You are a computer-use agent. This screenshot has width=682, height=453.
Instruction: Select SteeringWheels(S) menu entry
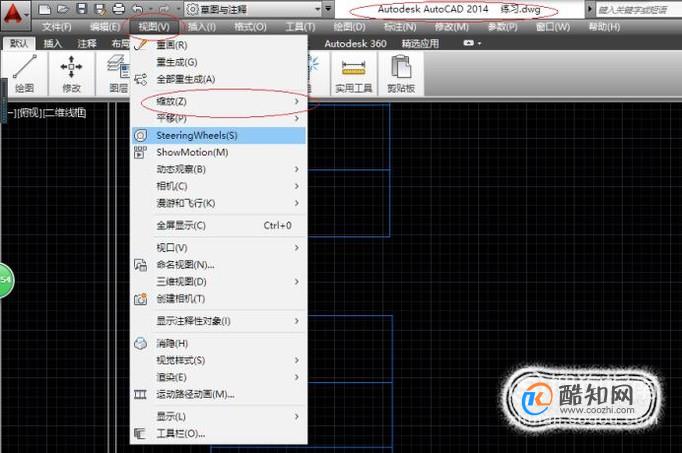(219, 135)
